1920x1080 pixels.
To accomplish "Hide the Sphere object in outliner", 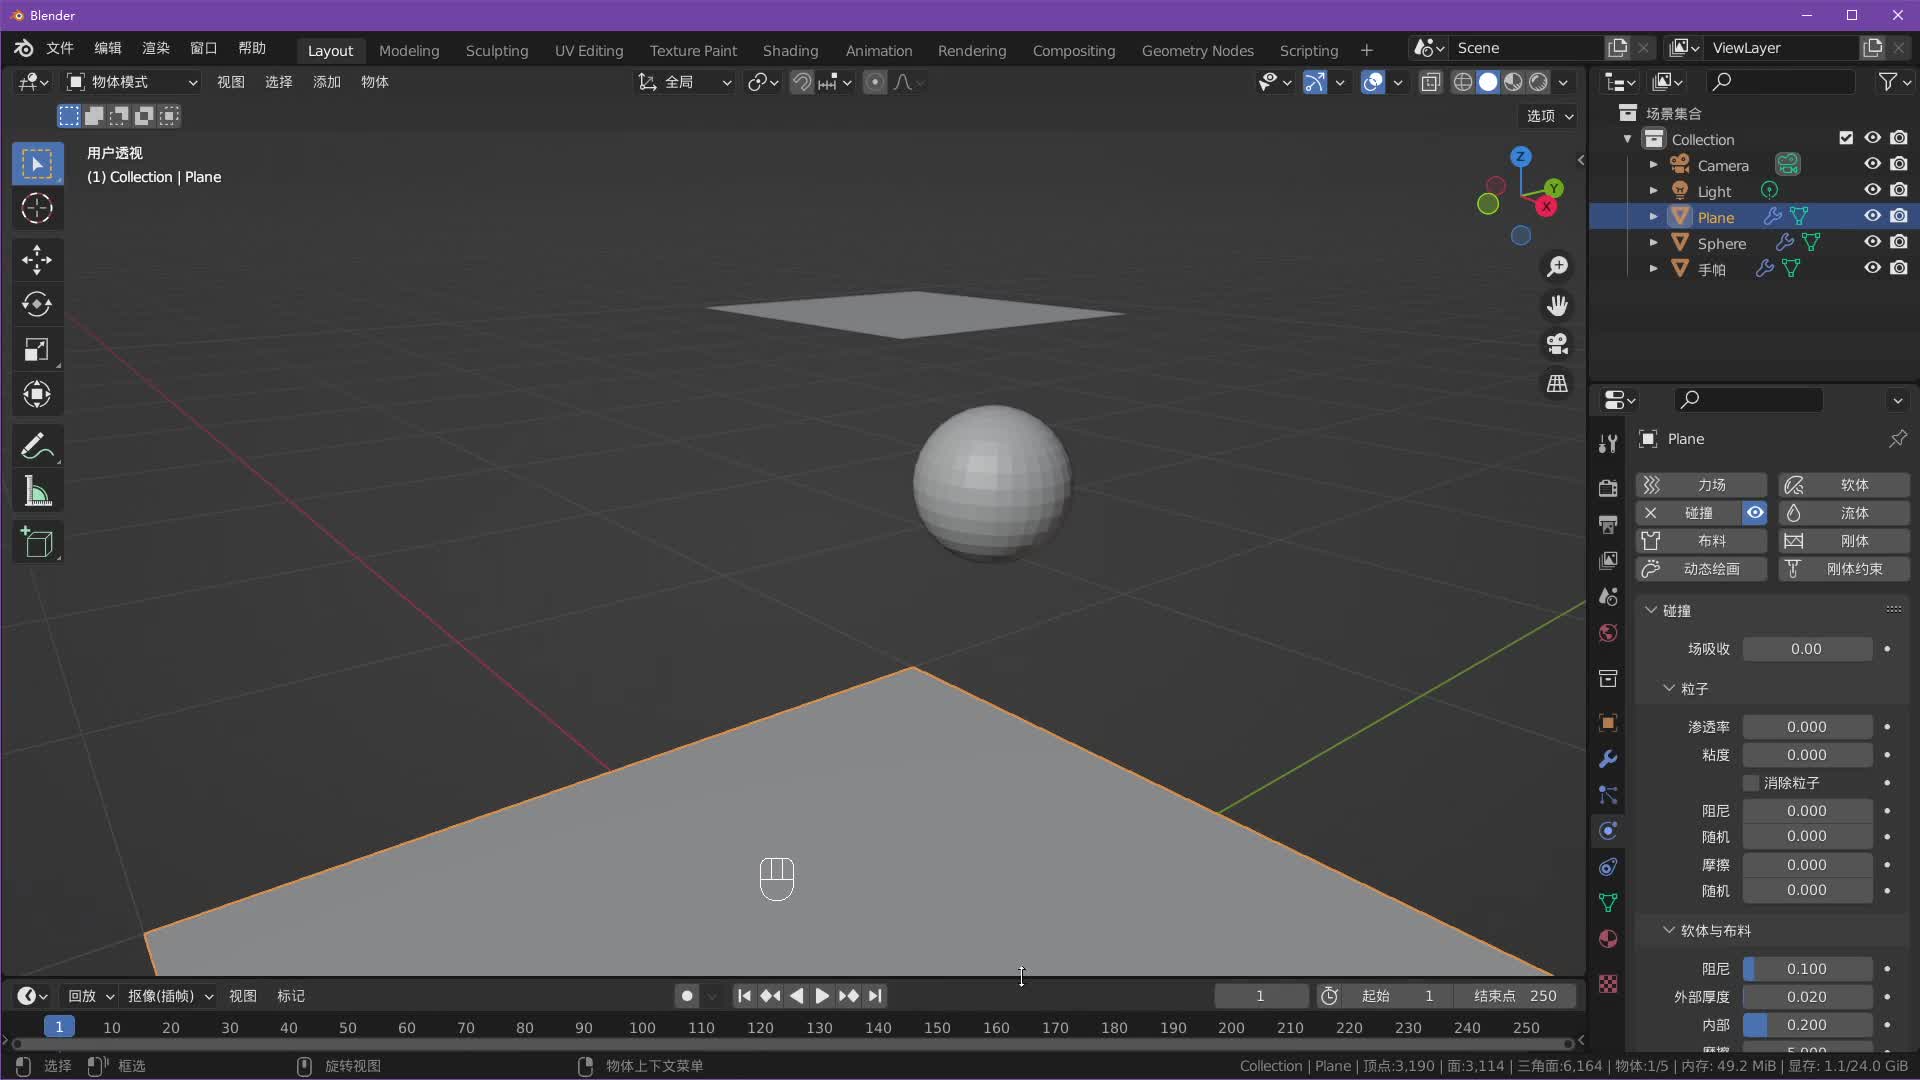I will [x=1872, y=242].
